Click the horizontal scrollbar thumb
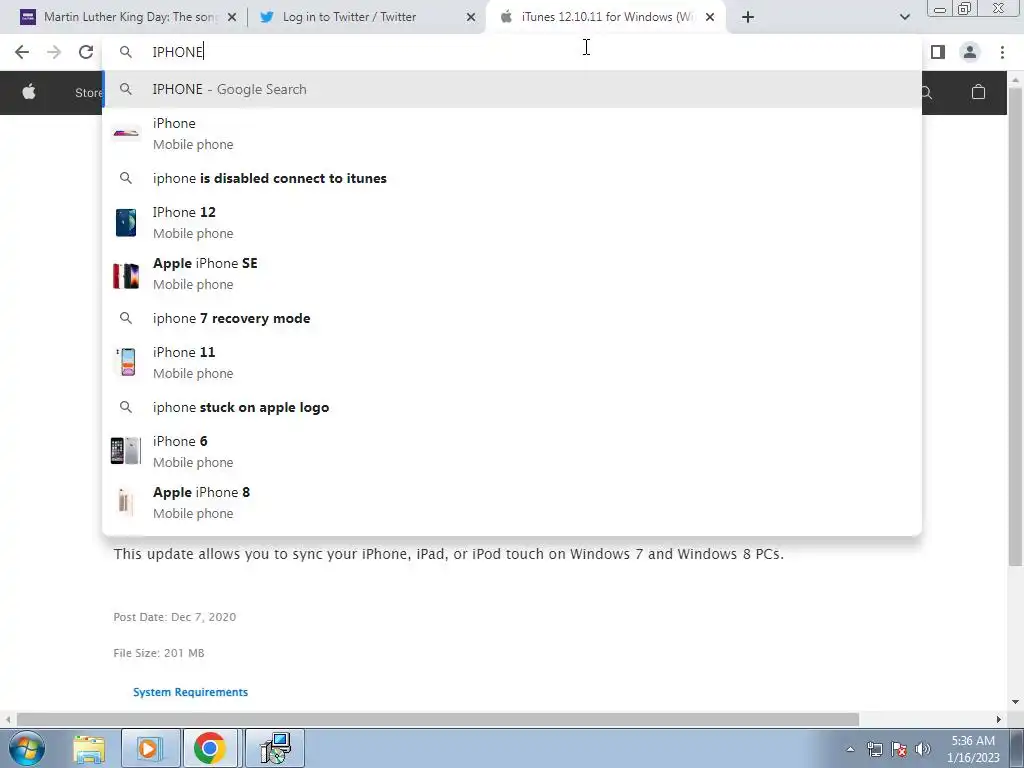1024x768 pixels. [438, 719]
